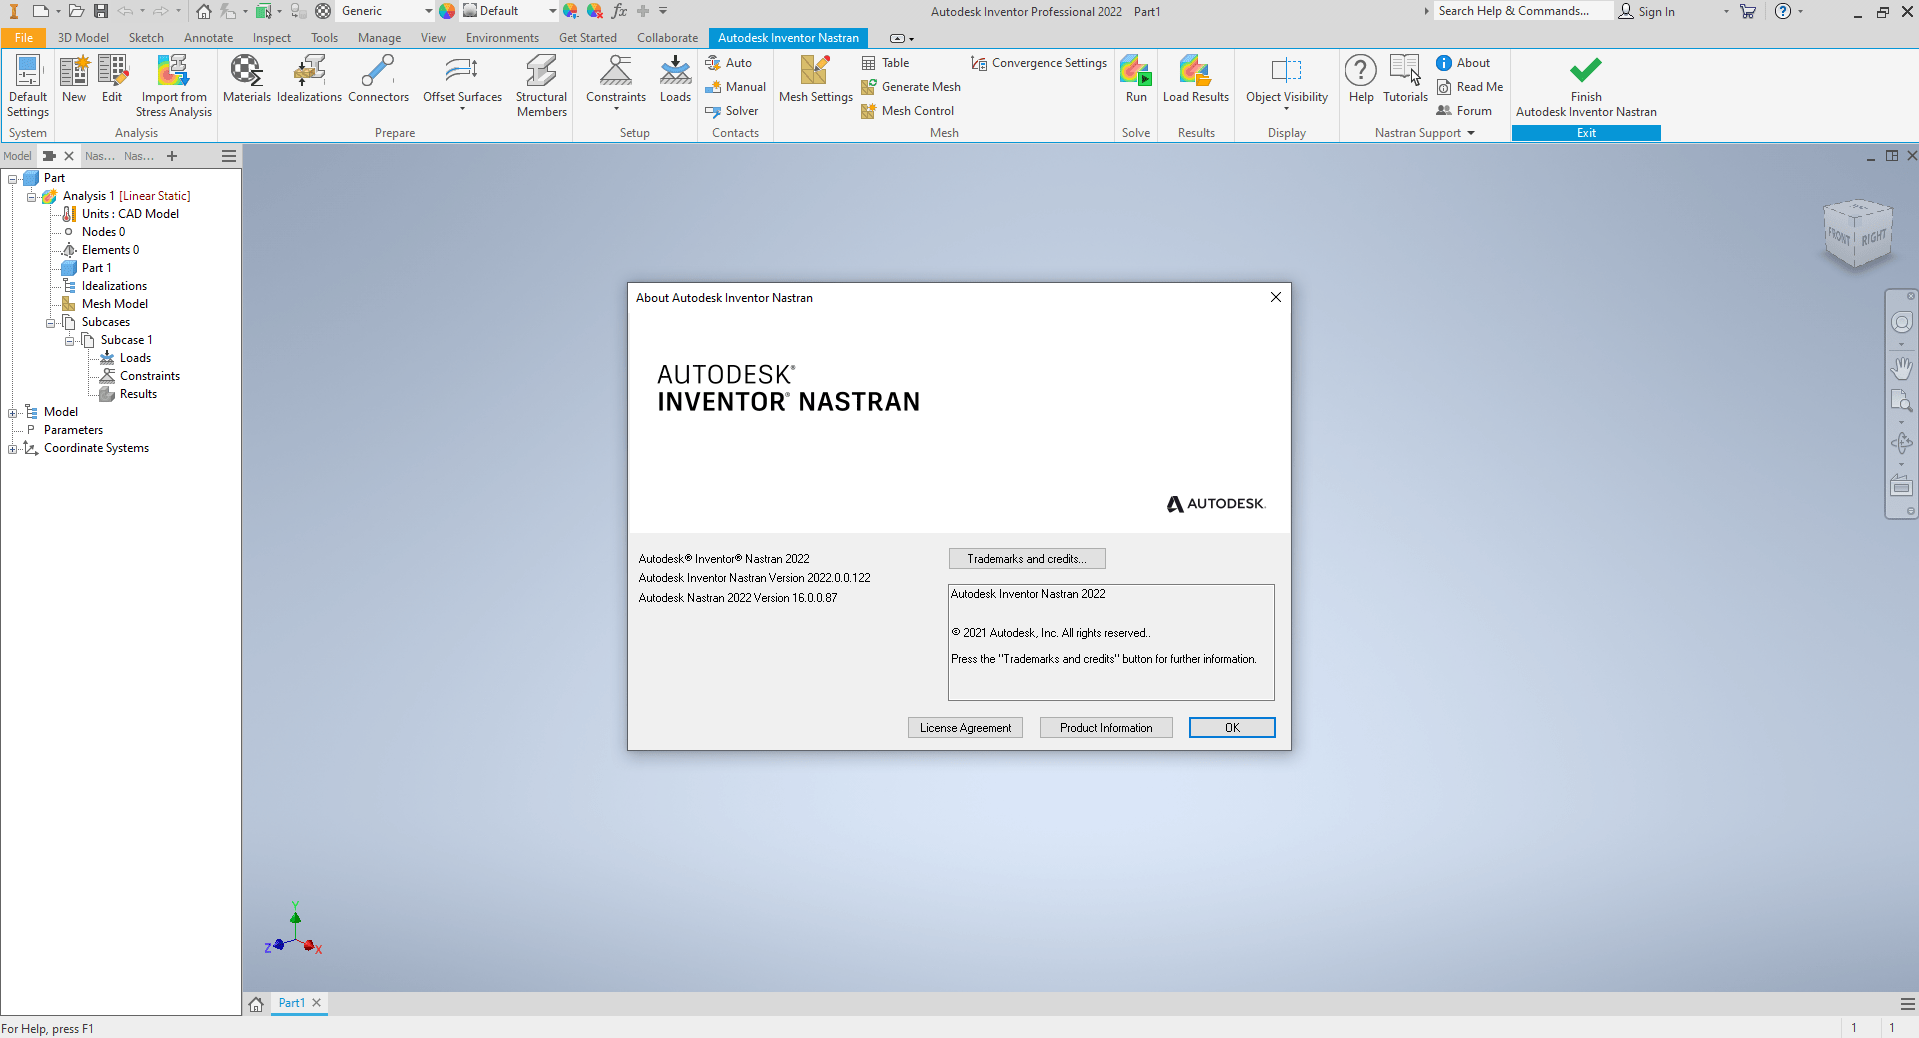Open Mesh Settings
The height and width of the screenshot is (1038, 1919).
pos(815,80)
